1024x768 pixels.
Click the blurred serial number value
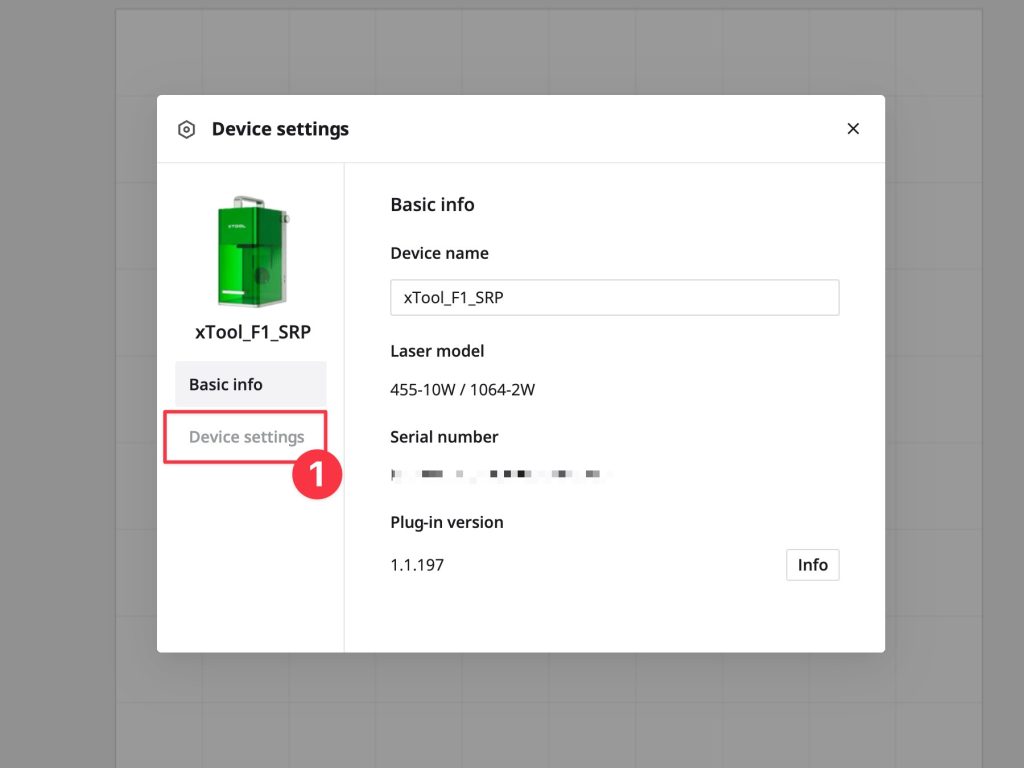click(x=500, y=473)
